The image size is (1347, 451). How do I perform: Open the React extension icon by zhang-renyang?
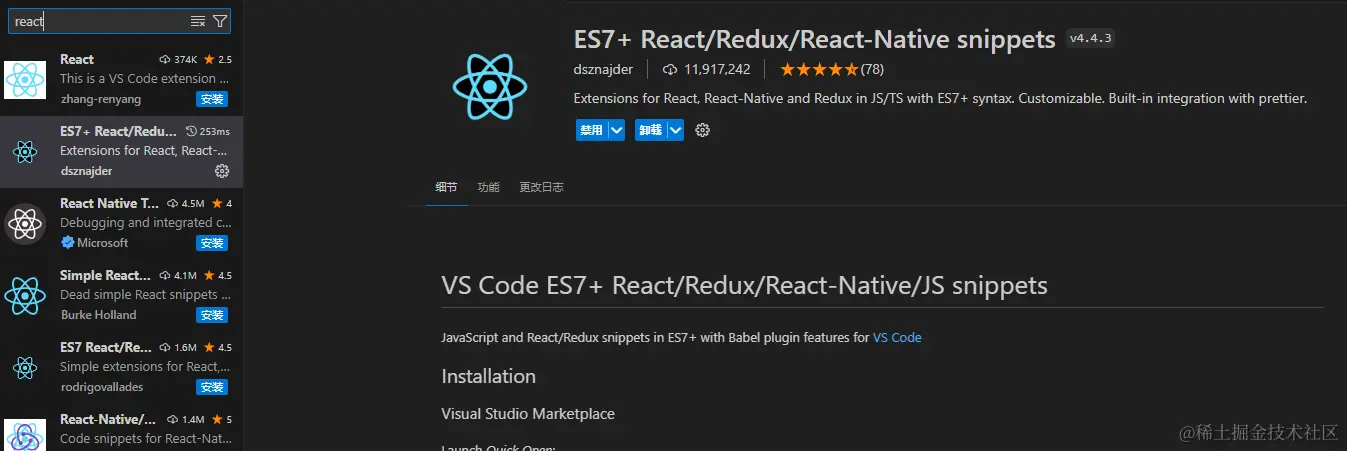pyautogui.click(x=25, y=80)
